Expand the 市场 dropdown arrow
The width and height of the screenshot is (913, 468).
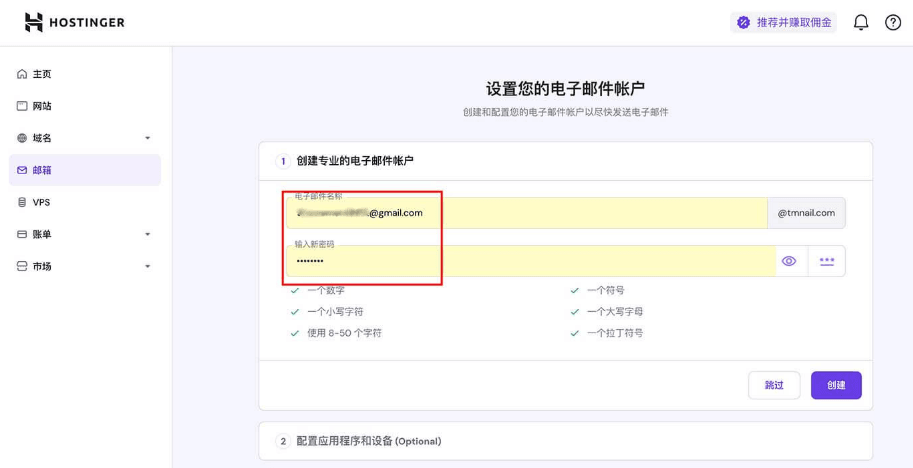pyautogui.click(x=147, y=266)
